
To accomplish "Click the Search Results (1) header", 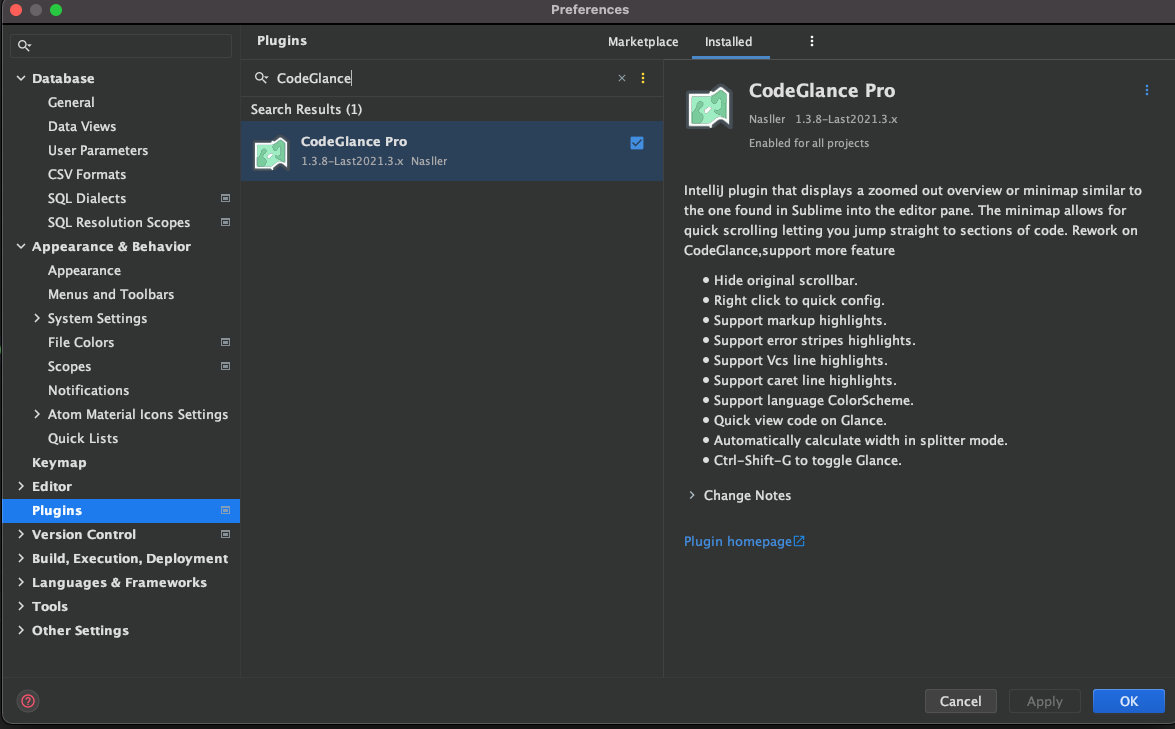I will 306,109.
